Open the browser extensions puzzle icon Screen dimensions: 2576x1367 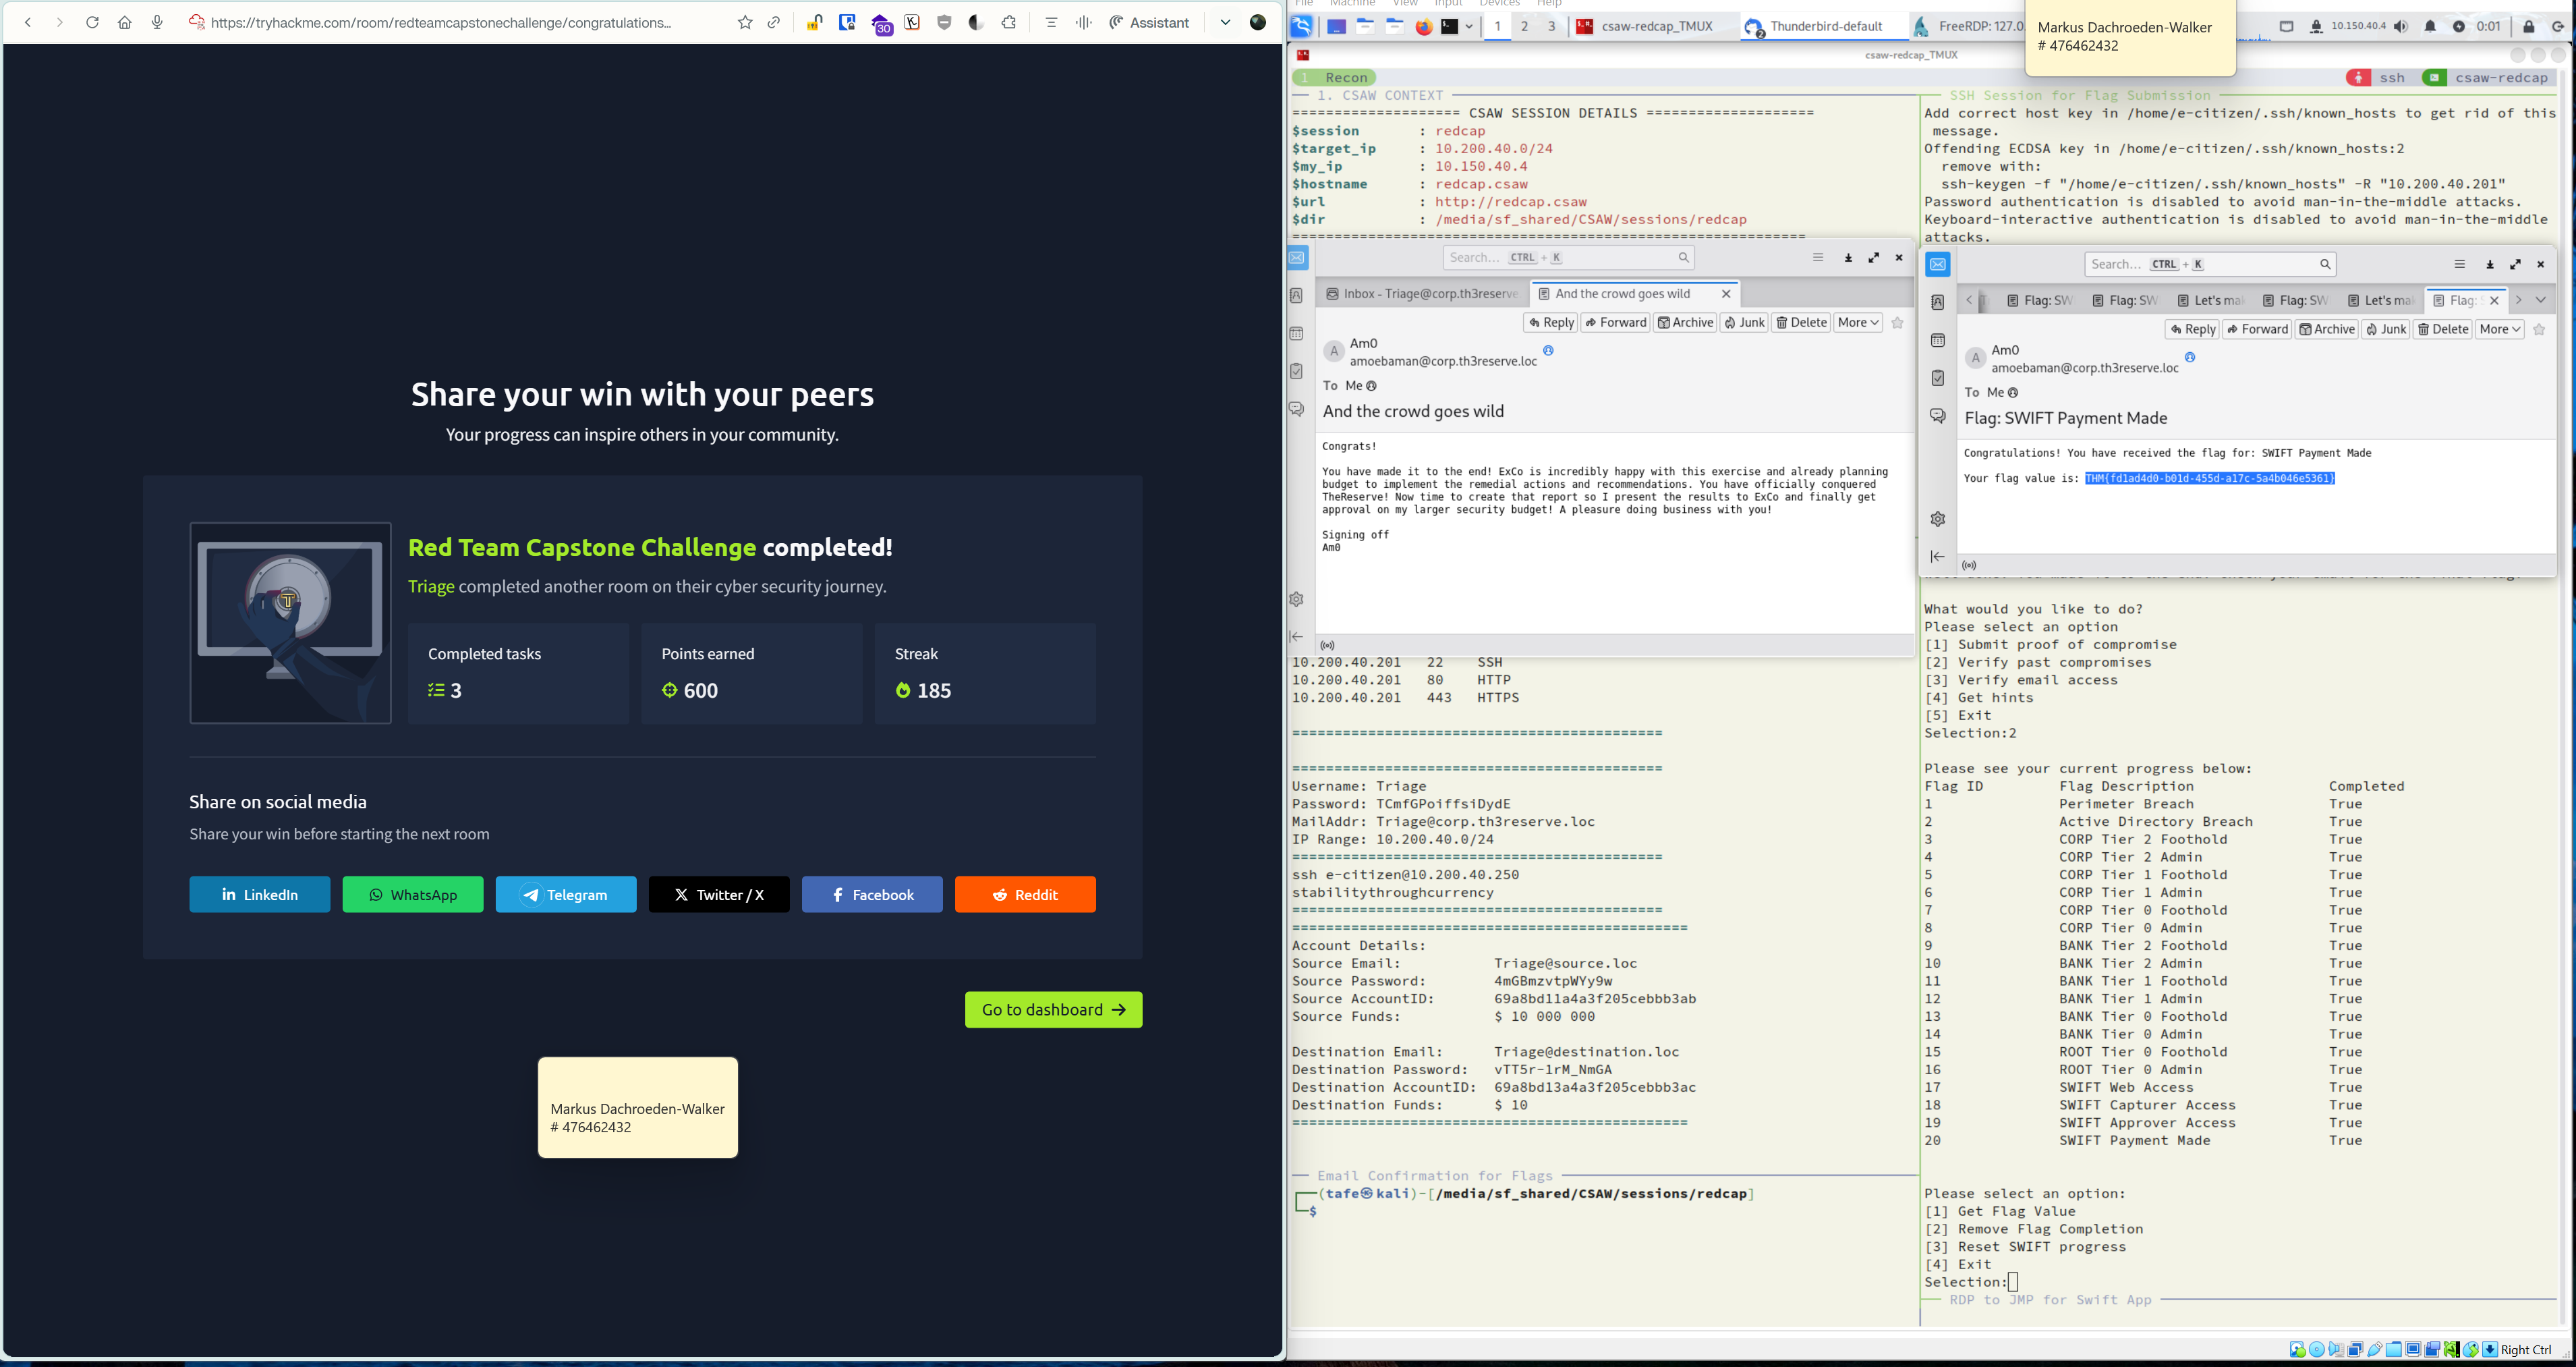coord(1008,22)
